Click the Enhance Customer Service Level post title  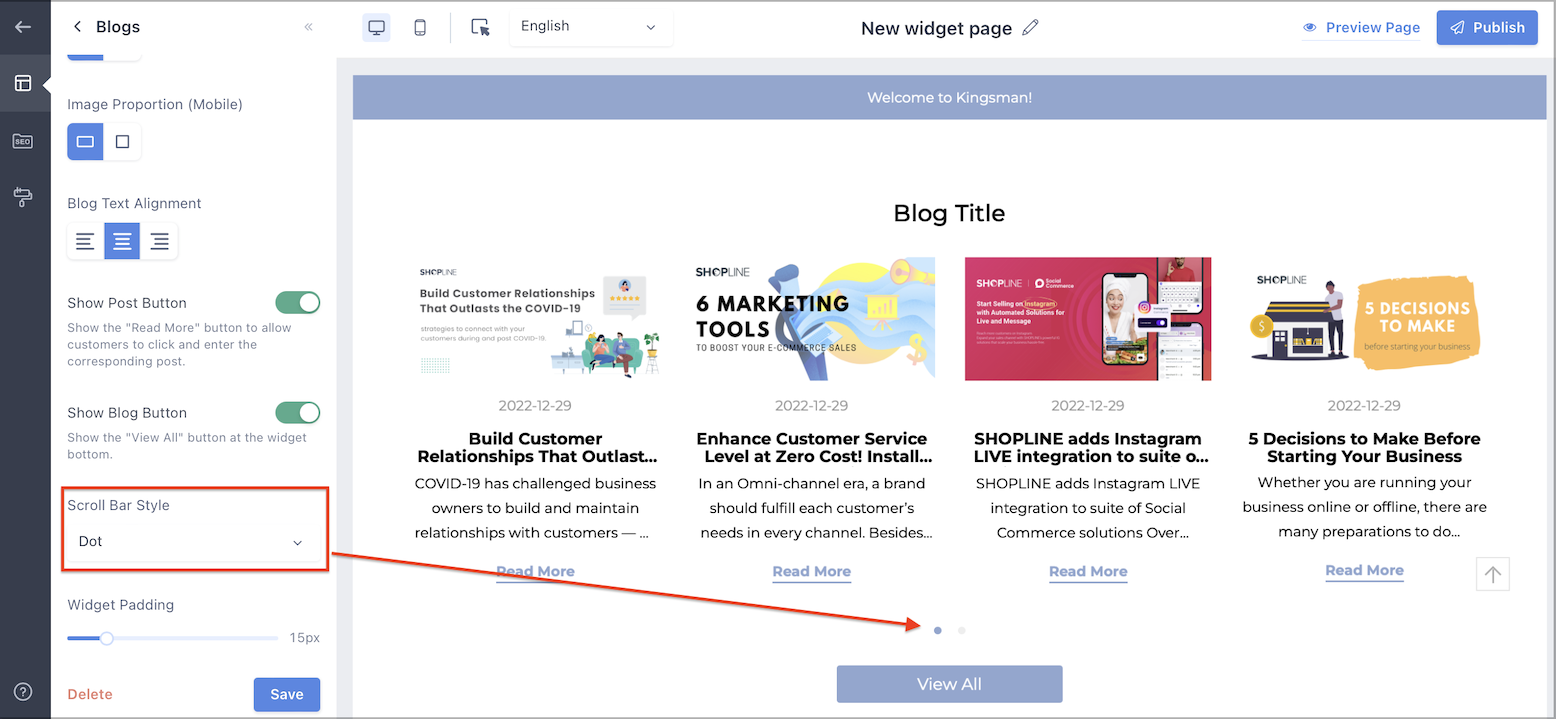(x=812, y=448)
